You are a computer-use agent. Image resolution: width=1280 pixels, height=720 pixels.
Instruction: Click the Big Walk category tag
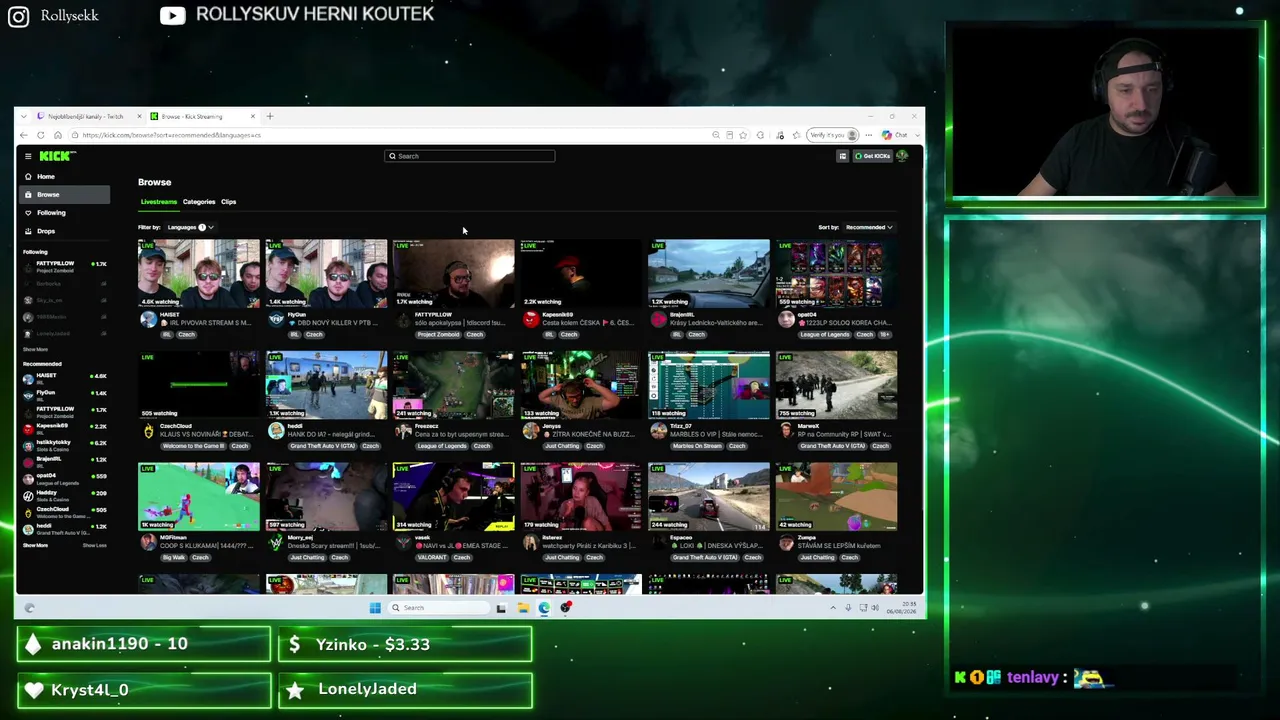172,558
